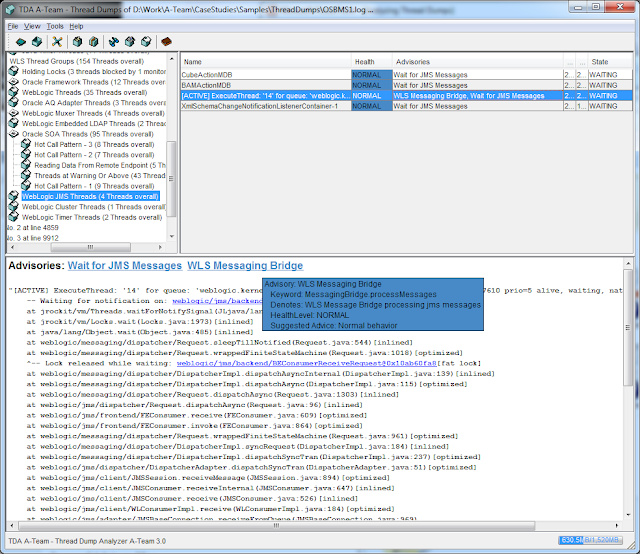Open the Wait for JMS Messages advisory link

click(x=124, y=265)
